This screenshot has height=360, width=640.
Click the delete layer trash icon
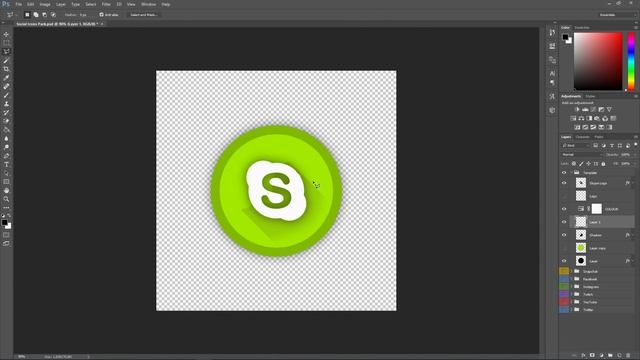point(628,356)
